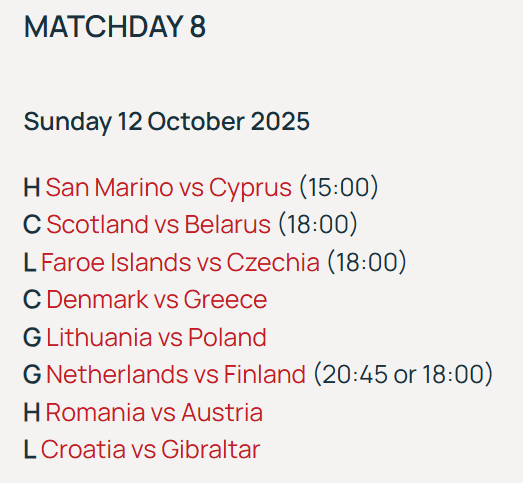This screenshot has width=523, height=483.
Task: Open the San Marino vs Cyprus match link
Action: tap(168, 187)
